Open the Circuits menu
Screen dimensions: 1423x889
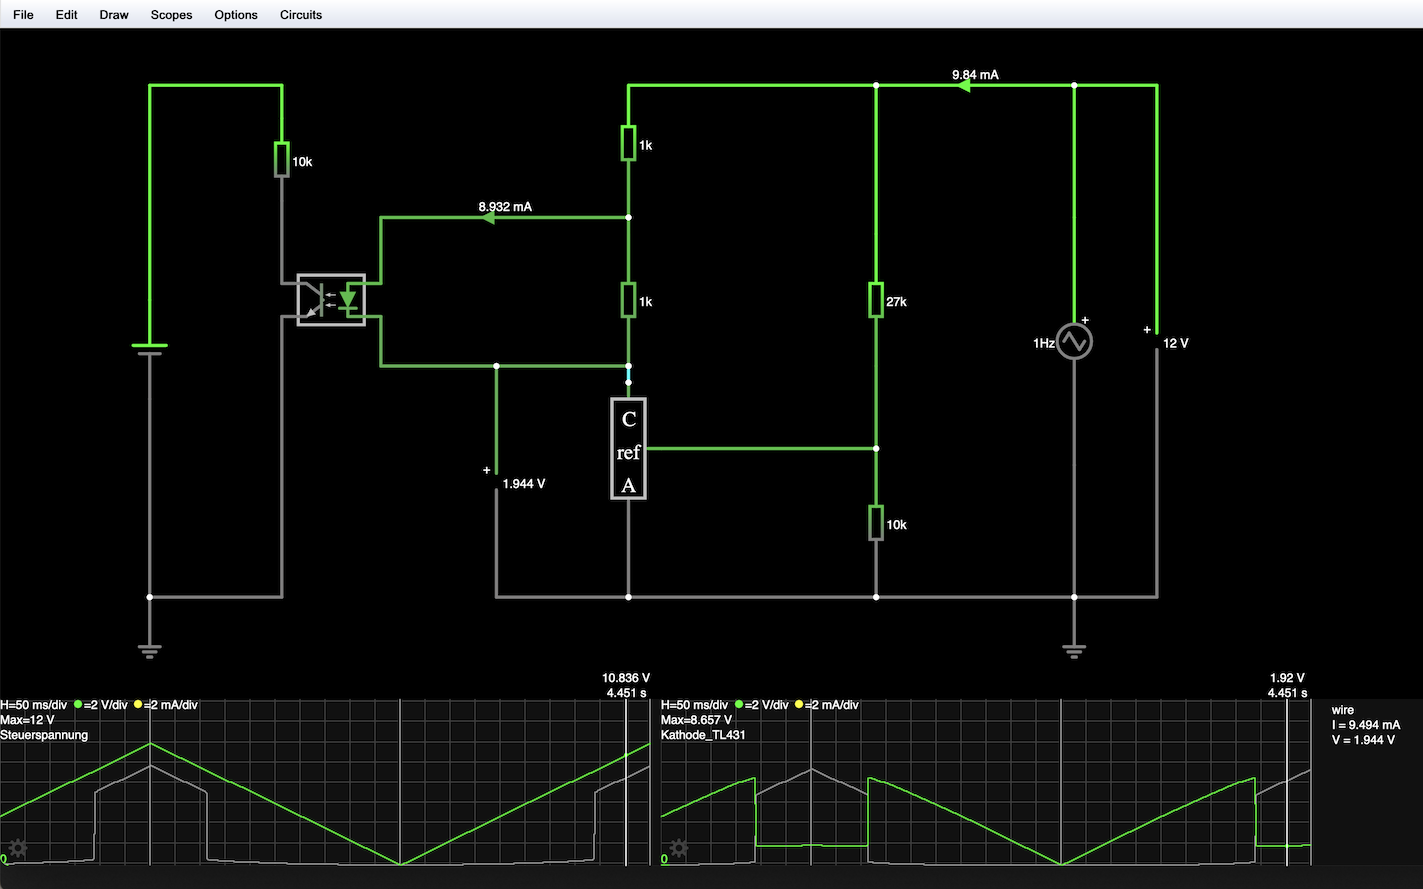pos(301,15)
